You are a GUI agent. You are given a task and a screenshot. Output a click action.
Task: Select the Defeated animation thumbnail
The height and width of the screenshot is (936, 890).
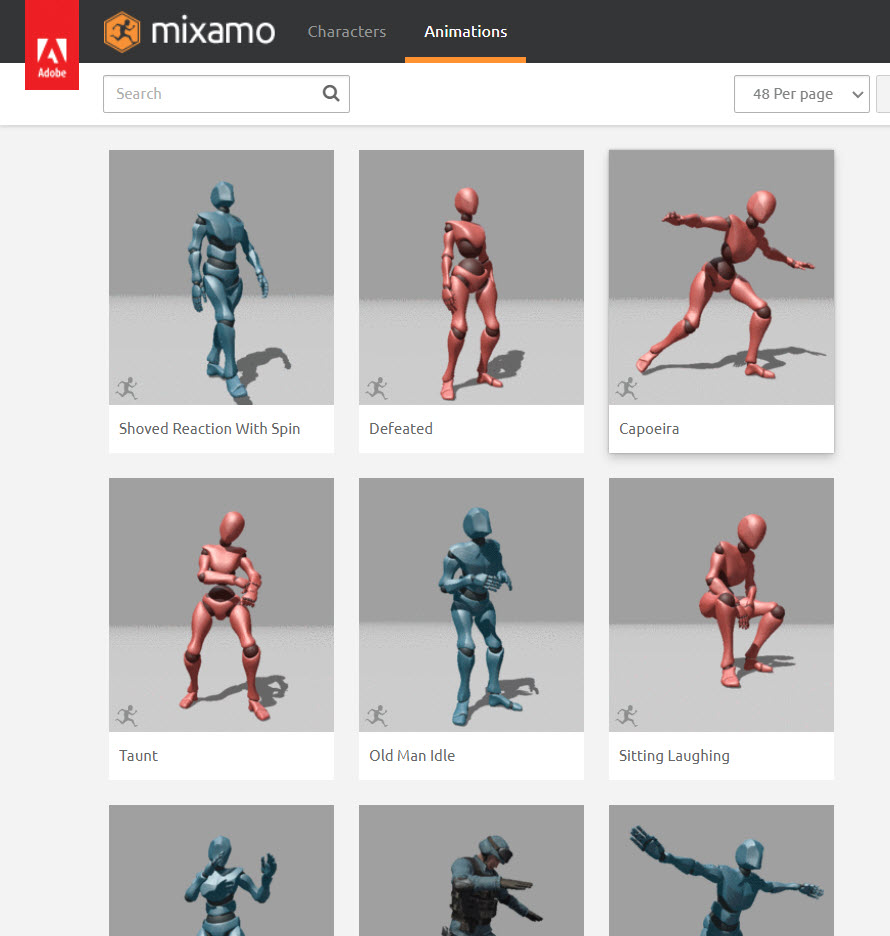(x=472, y=277)
